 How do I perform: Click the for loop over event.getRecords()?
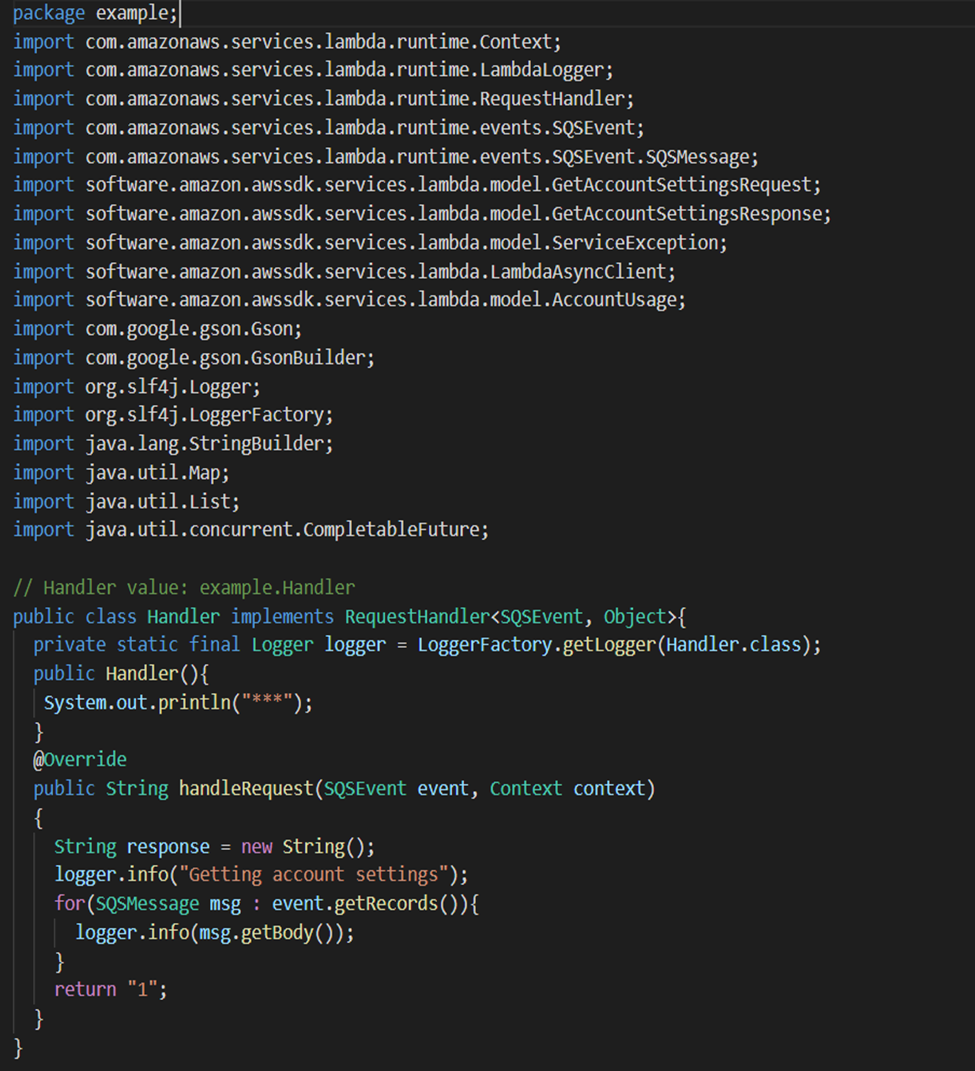pyautogui.click(x=266, y=904)
